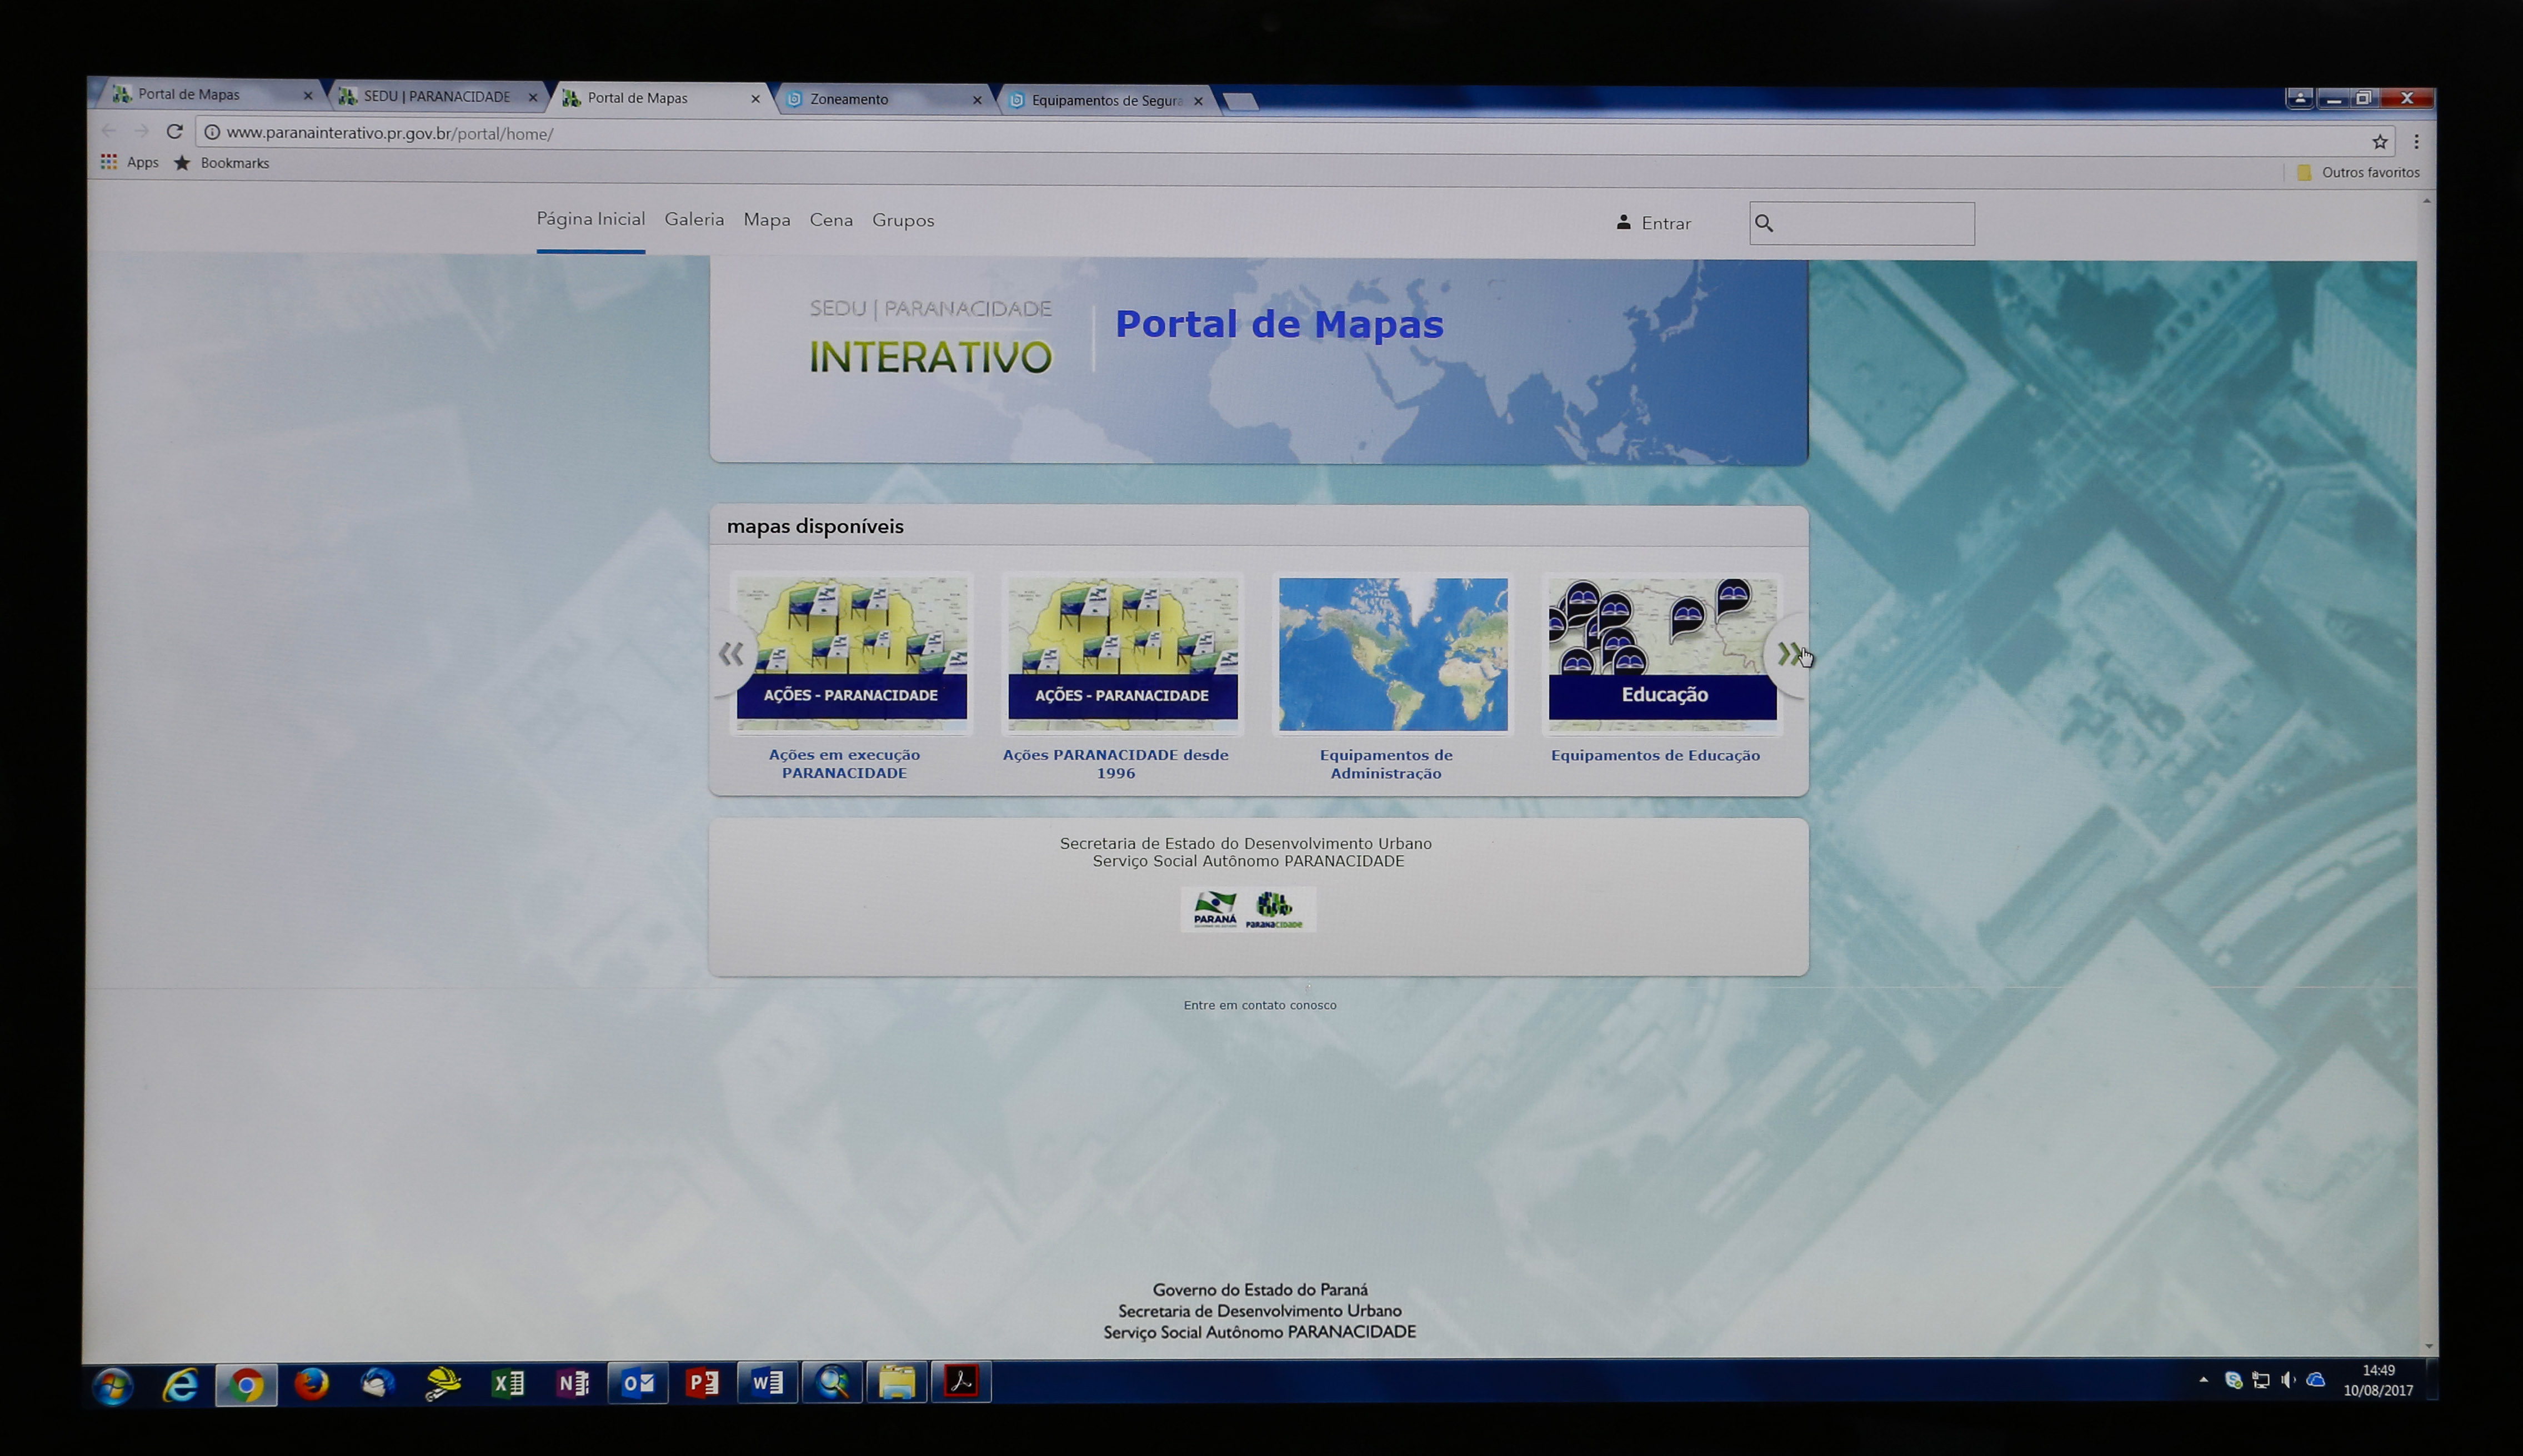Click the Equipamentos de Administração world map thumbnail
The image size is (2523, 1456).
[x=1393, y=653]
